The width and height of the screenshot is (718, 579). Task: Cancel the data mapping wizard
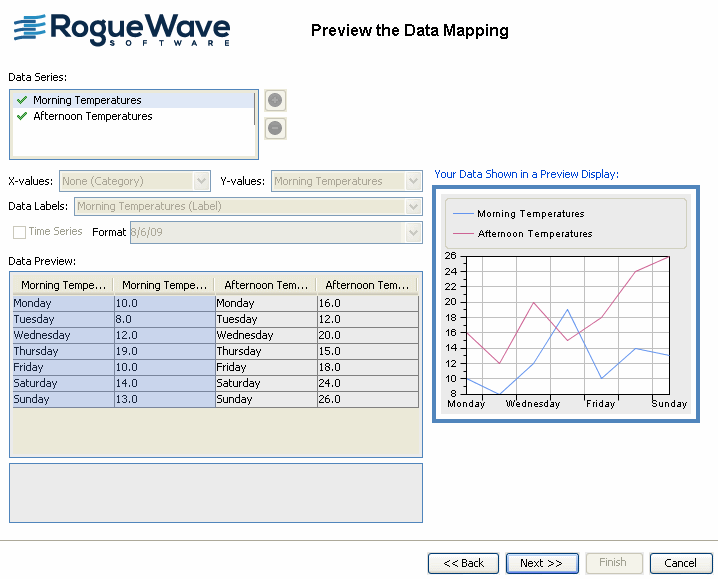click(x=681, y=563)
